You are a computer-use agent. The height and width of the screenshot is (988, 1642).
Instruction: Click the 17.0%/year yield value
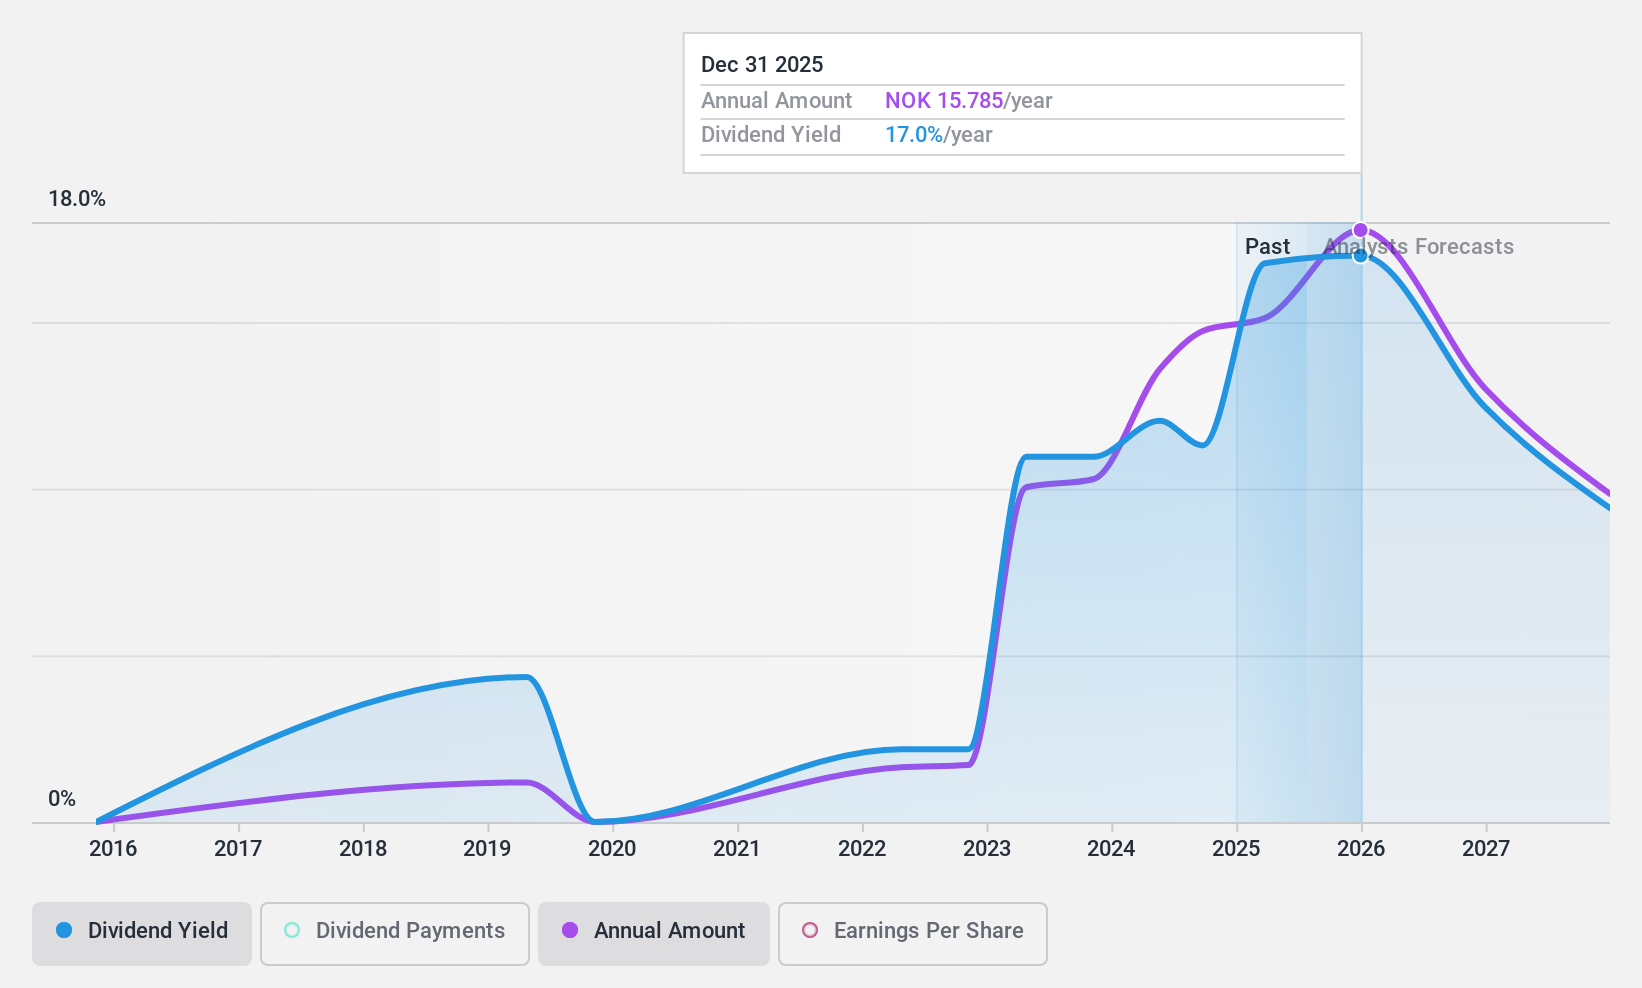(x=939, y=134)
